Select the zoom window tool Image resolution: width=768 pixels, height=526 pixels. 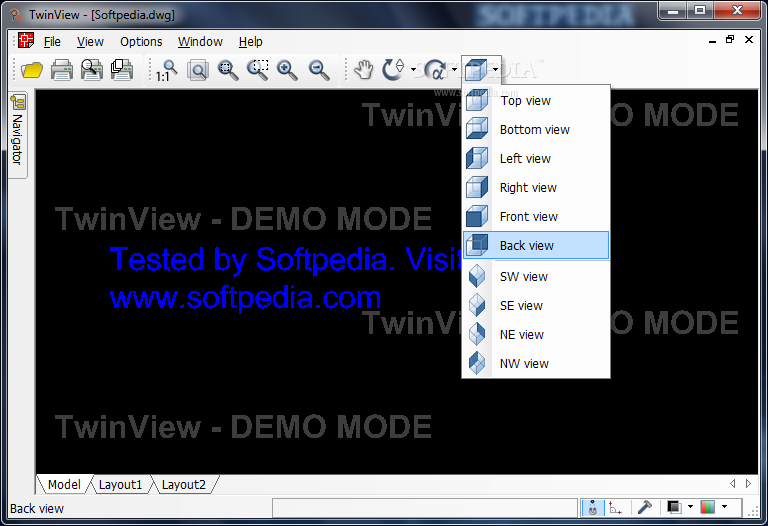click(228, 71)
